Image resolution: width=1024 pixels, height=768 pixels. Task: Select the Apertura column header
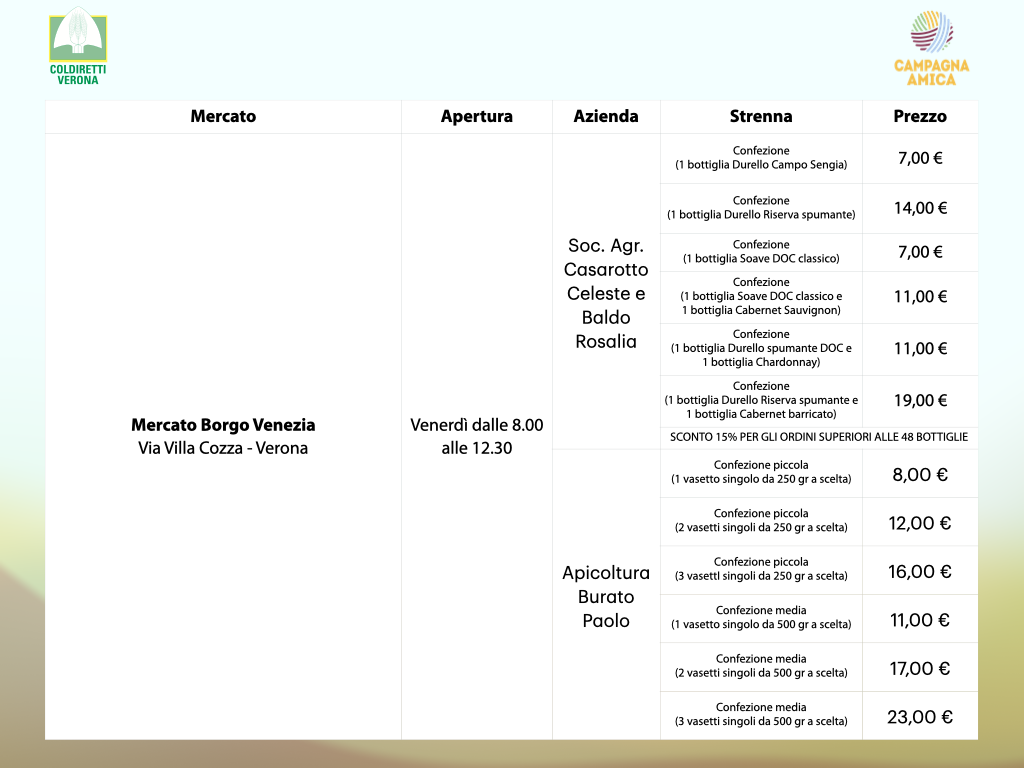[476, 117]
